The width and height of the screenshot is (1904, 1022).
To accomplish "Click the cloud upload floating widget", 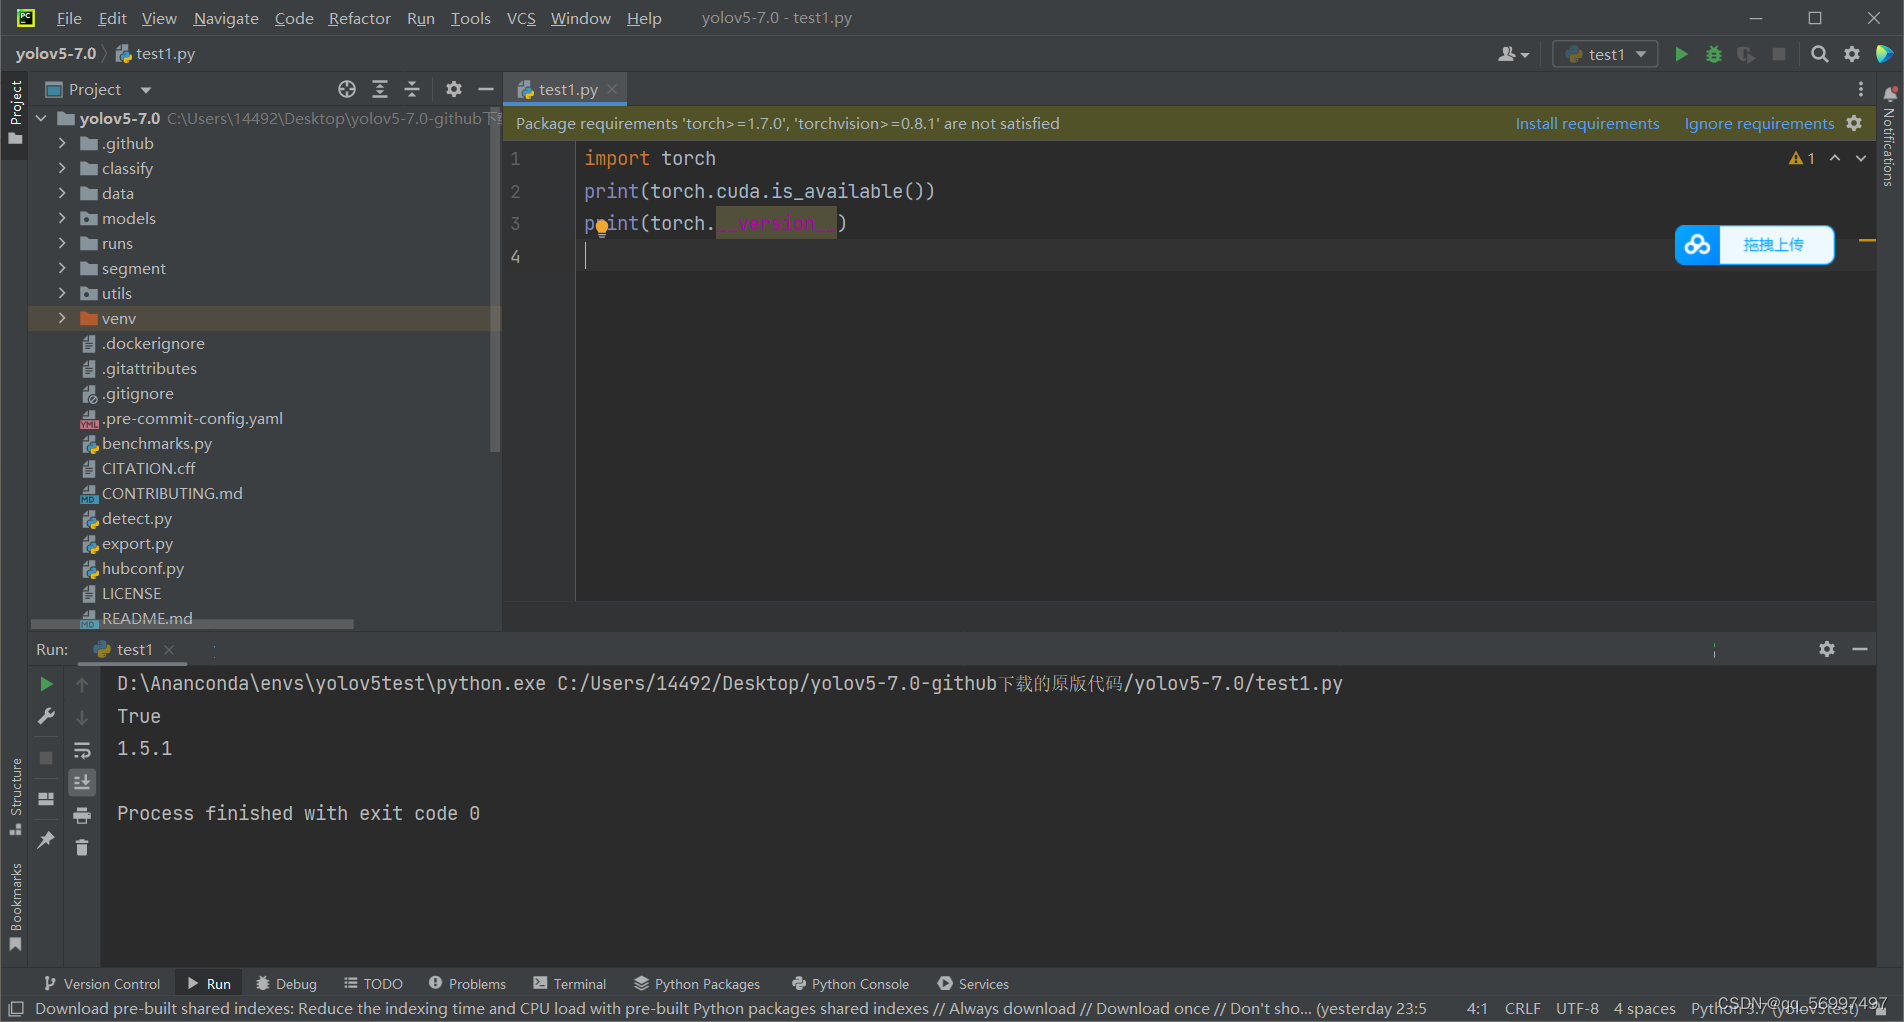I will [1754, 245].
